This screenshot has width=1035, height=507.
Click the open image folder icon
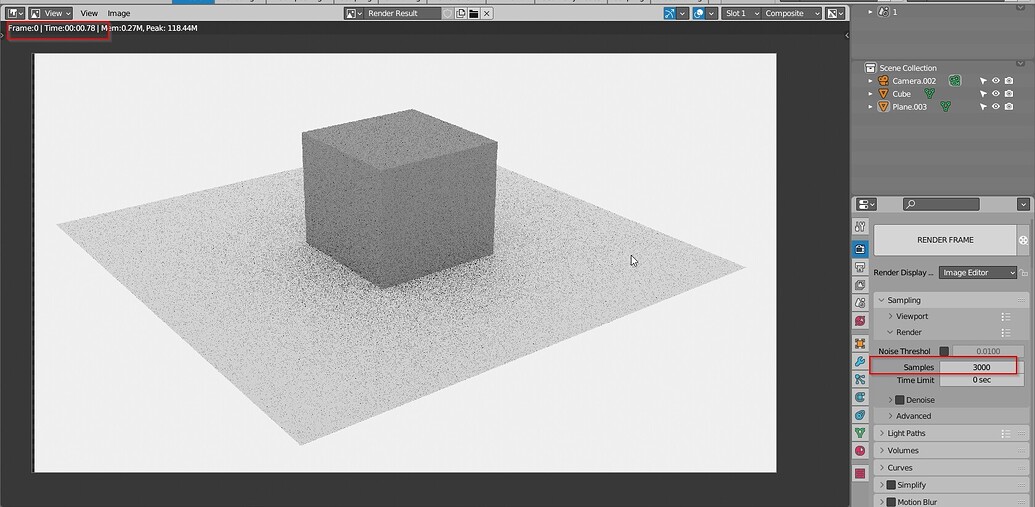click(x=474, y=13)
